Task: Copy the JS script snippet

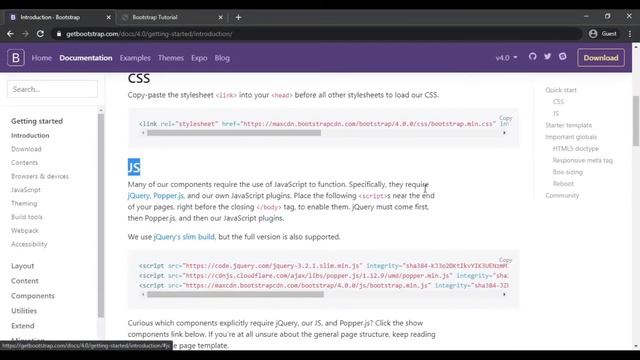Action: tap(505, 260)
